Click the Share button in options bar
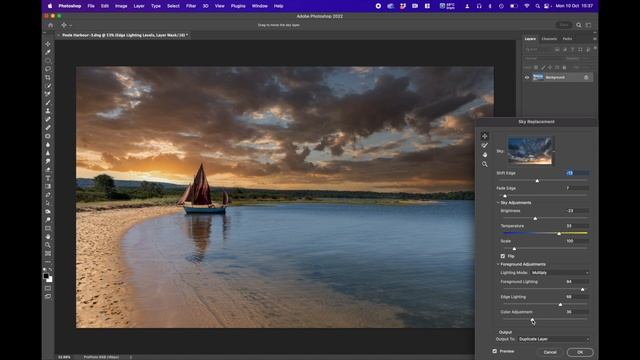The image size is (640, 360). [564, 25]
